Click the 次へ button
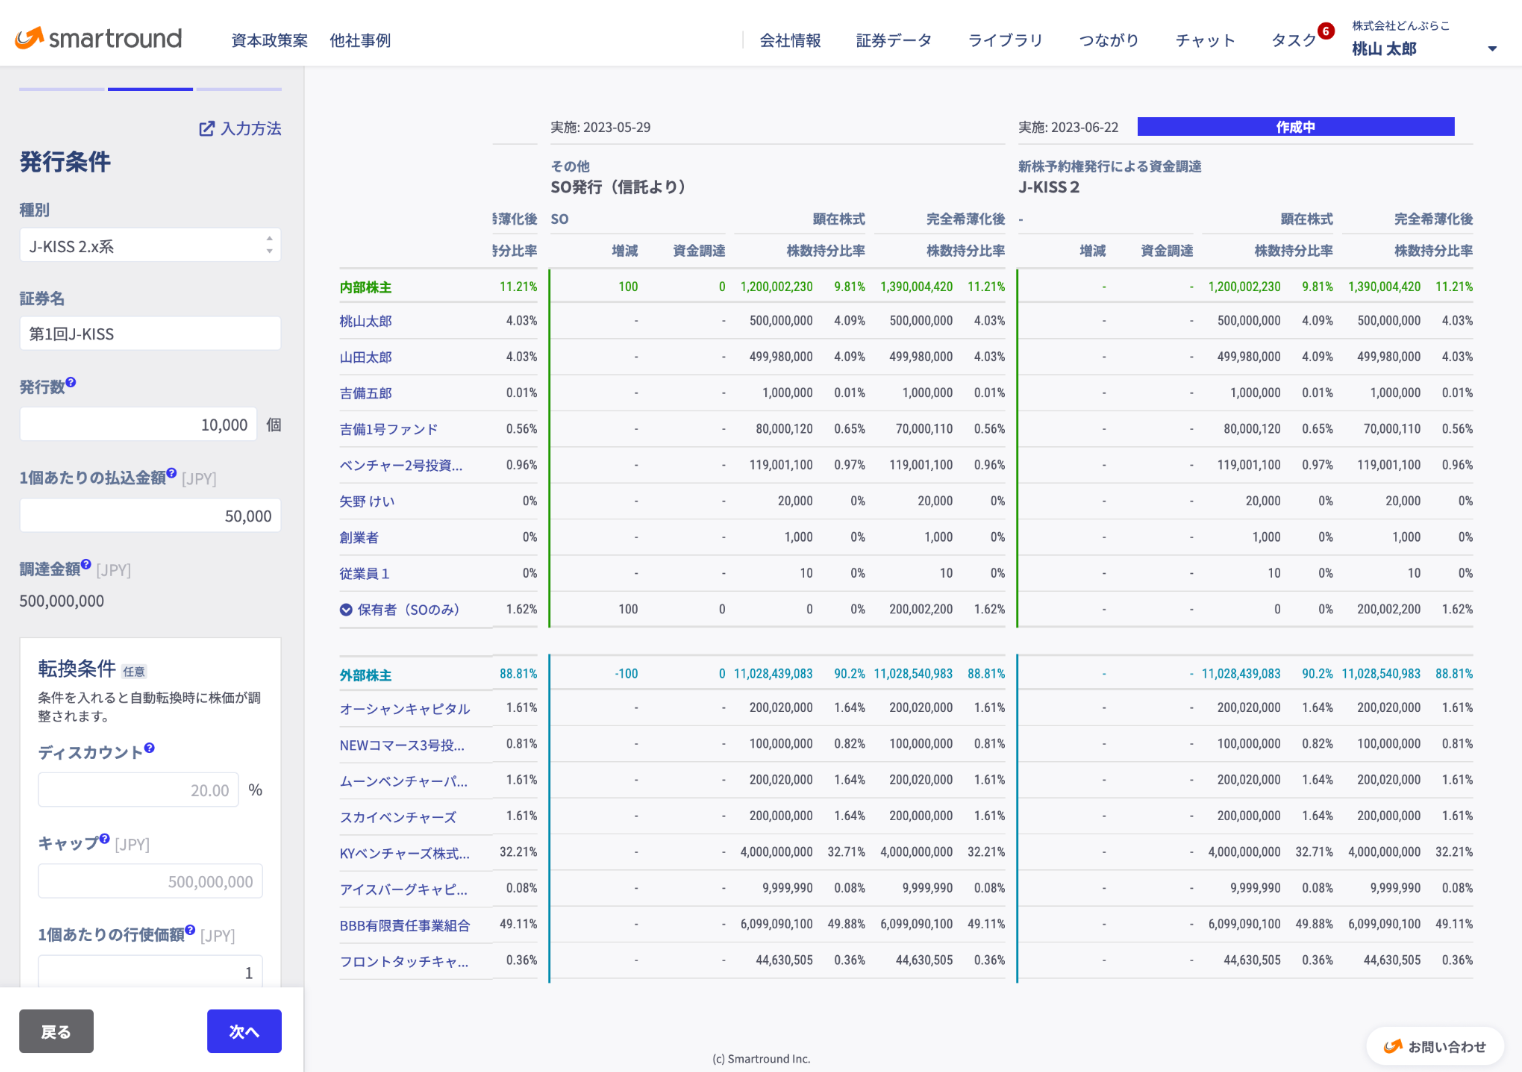Viewport: 1522px width, 1072px height. click(x=244, y=1031)
